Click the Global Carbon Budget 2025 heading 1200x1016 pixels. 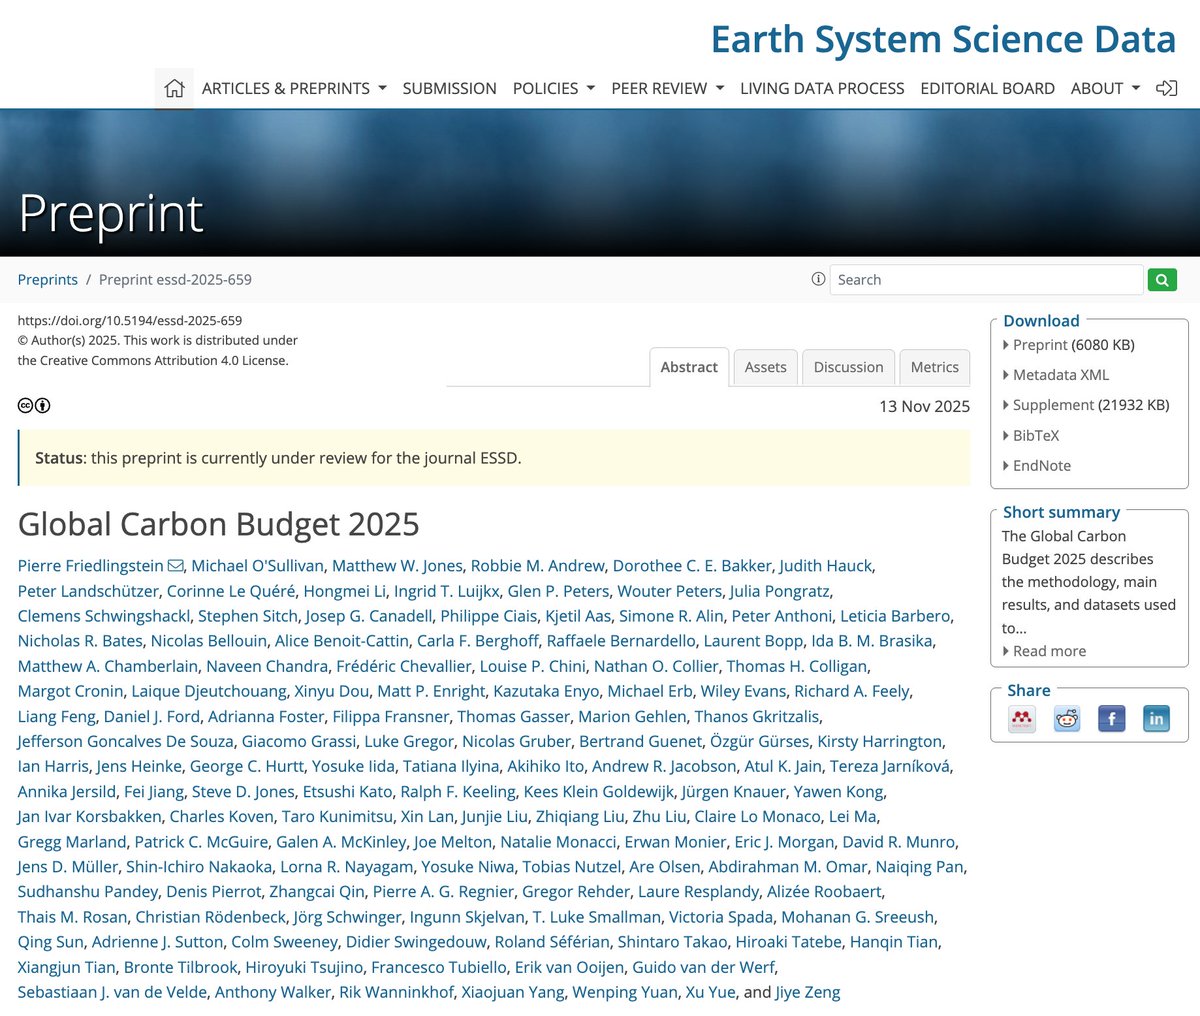[219, 524]
